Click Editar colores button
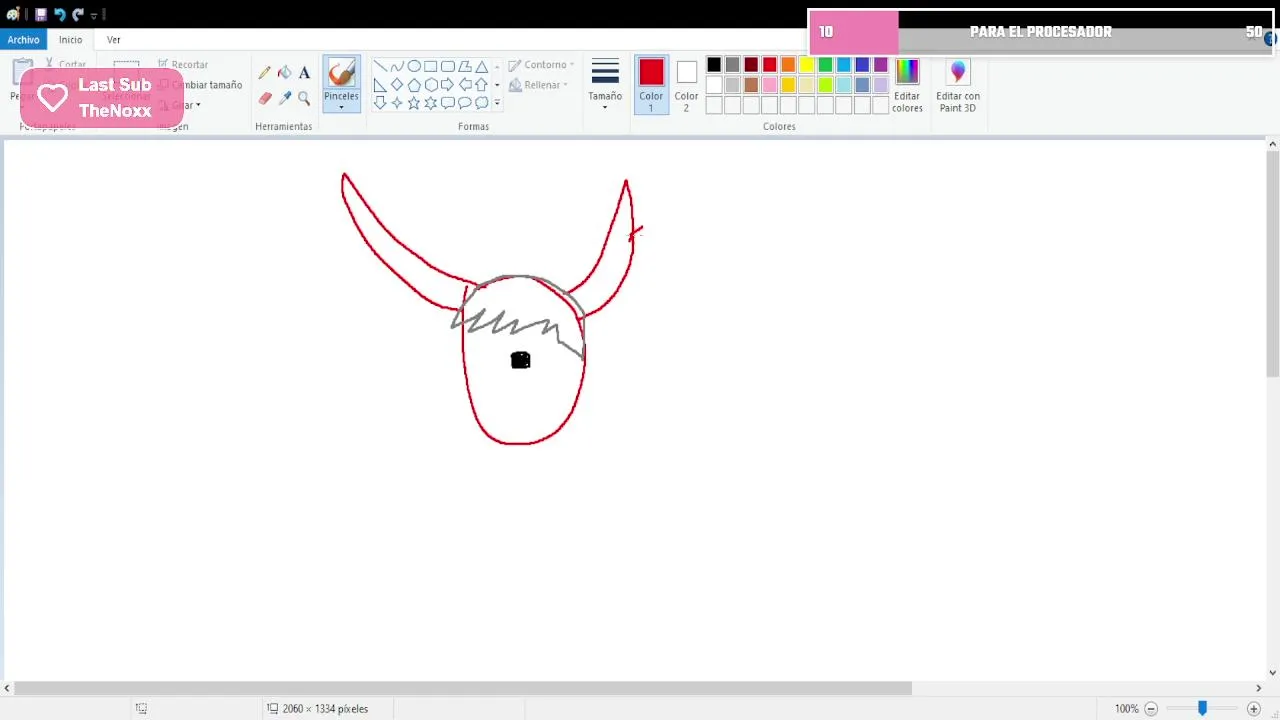The image size is (1280, 720). [x=907, y=85]
